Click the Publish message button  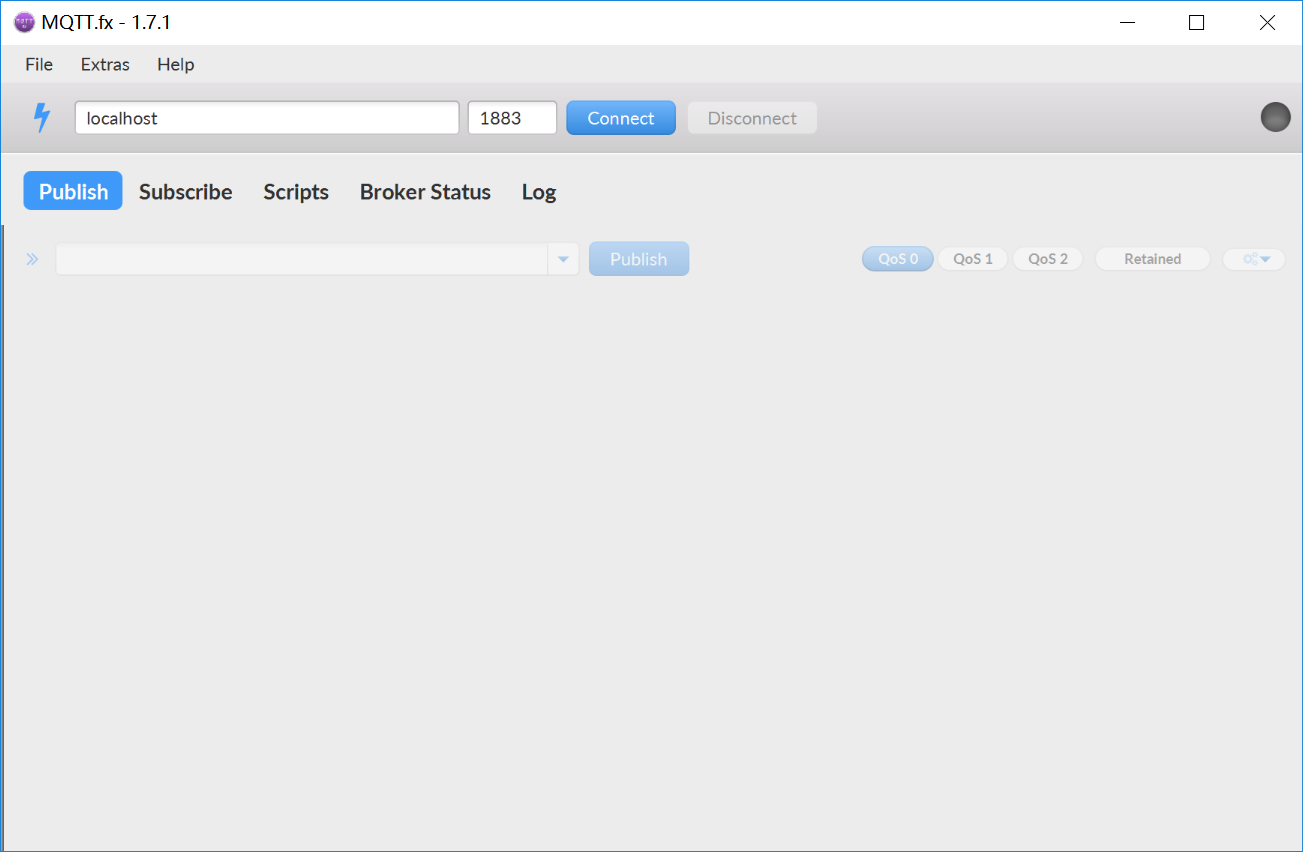pos(639,259)
